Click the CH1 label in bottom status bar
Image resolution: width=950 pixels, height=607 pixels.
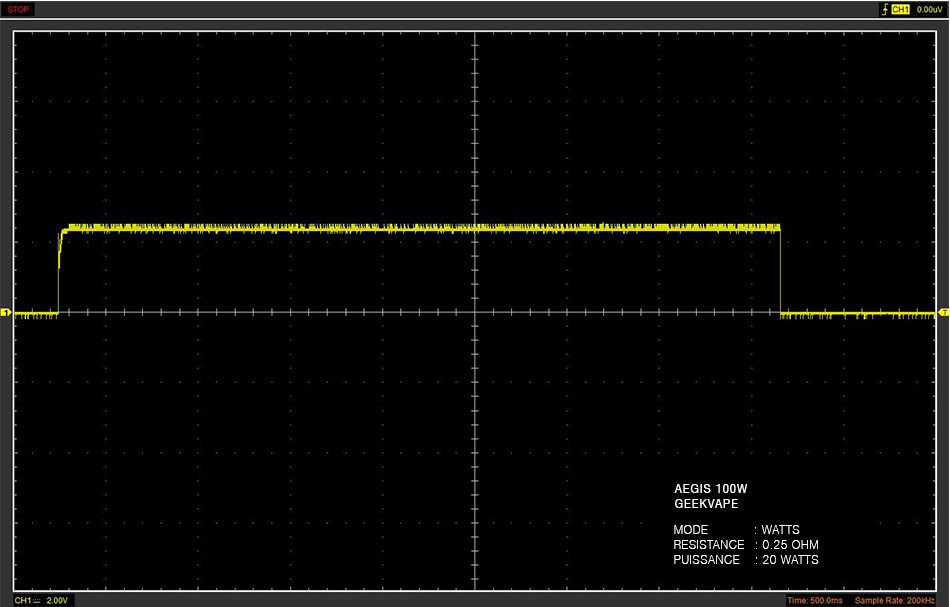pos(22,600)
